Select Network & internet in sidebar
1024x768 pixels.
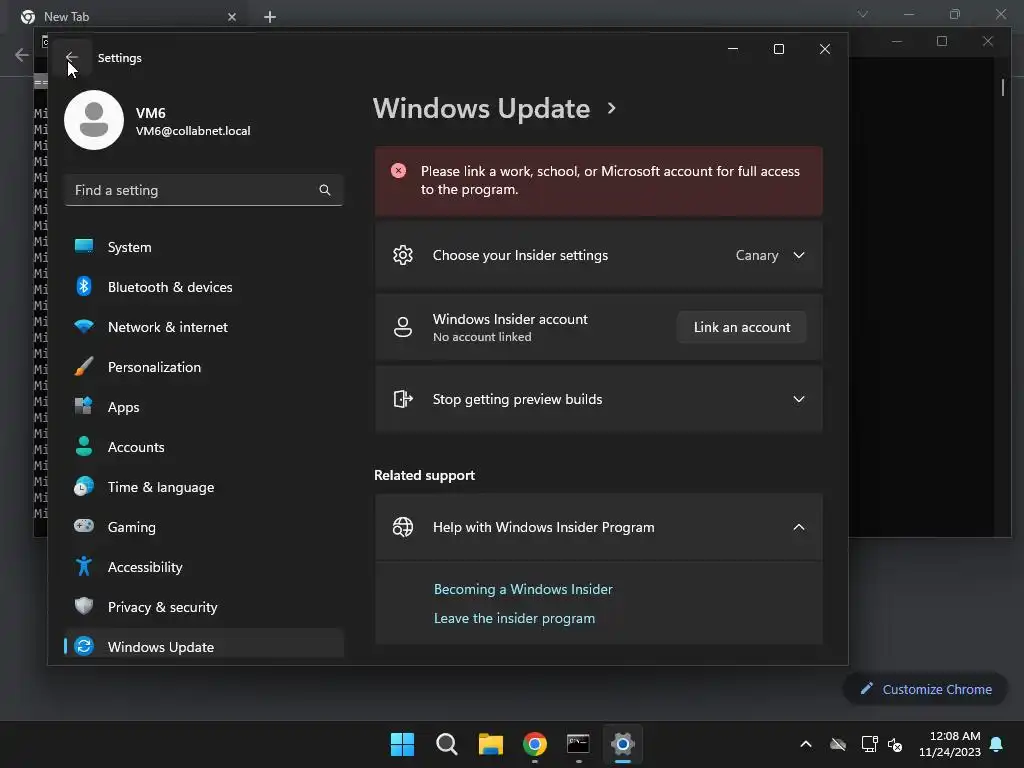(204, 327)
